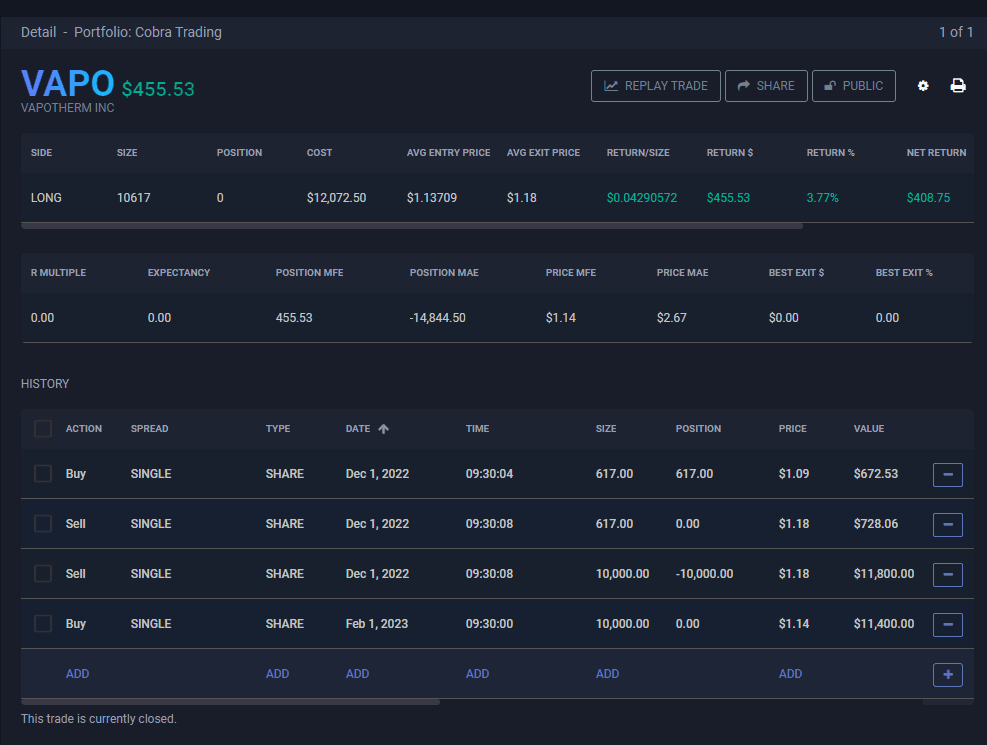Toggle the select-all checkbox in History header
This screenshot has width=987, height=745.
coord(43,429)
